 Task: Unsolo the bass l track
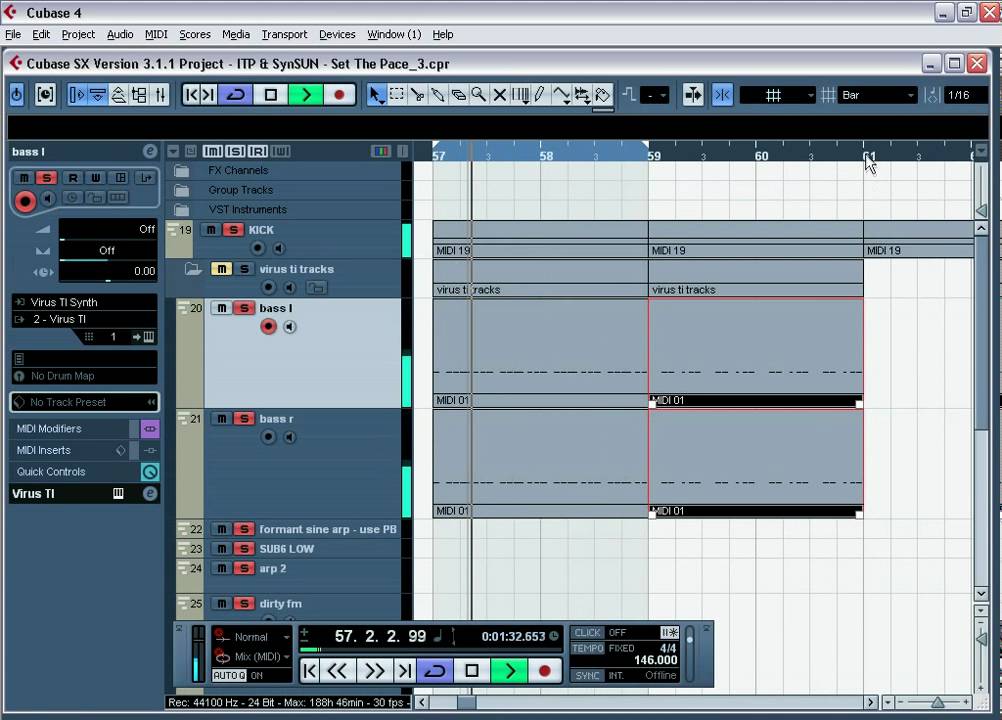coord(243,309)
